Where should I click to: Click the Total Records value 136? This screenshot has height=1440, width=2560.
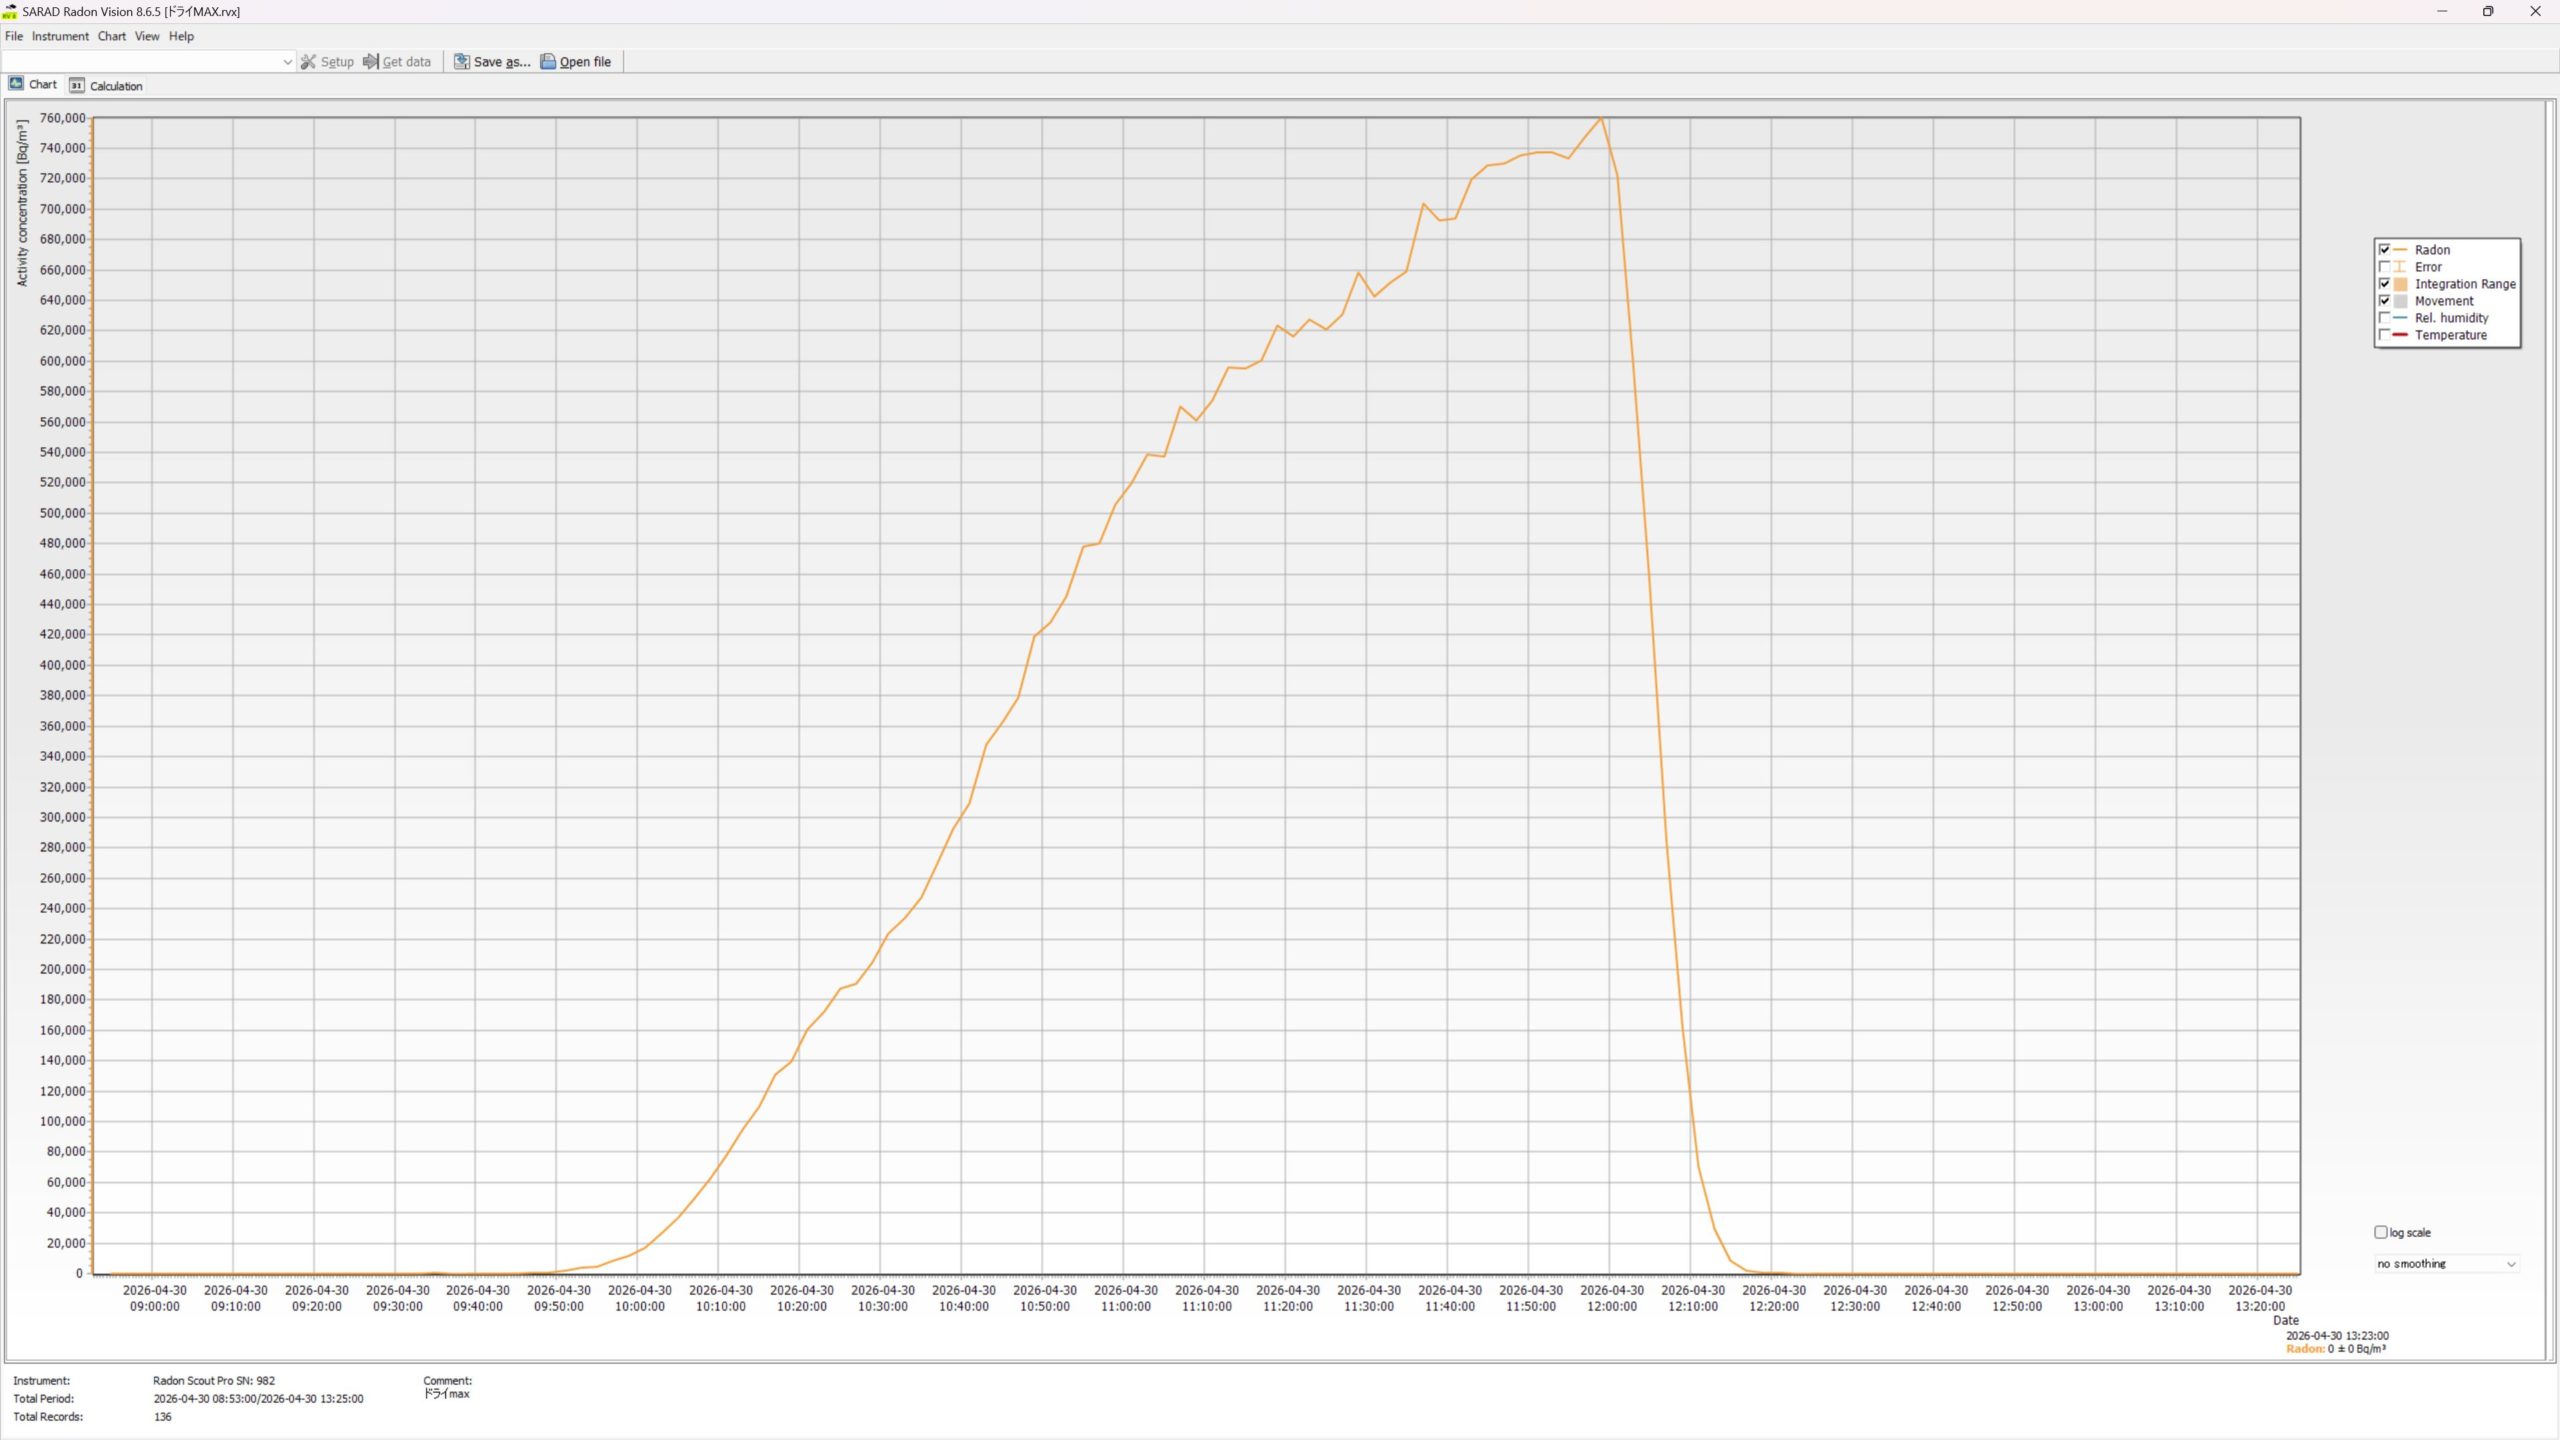point(162,1417)
